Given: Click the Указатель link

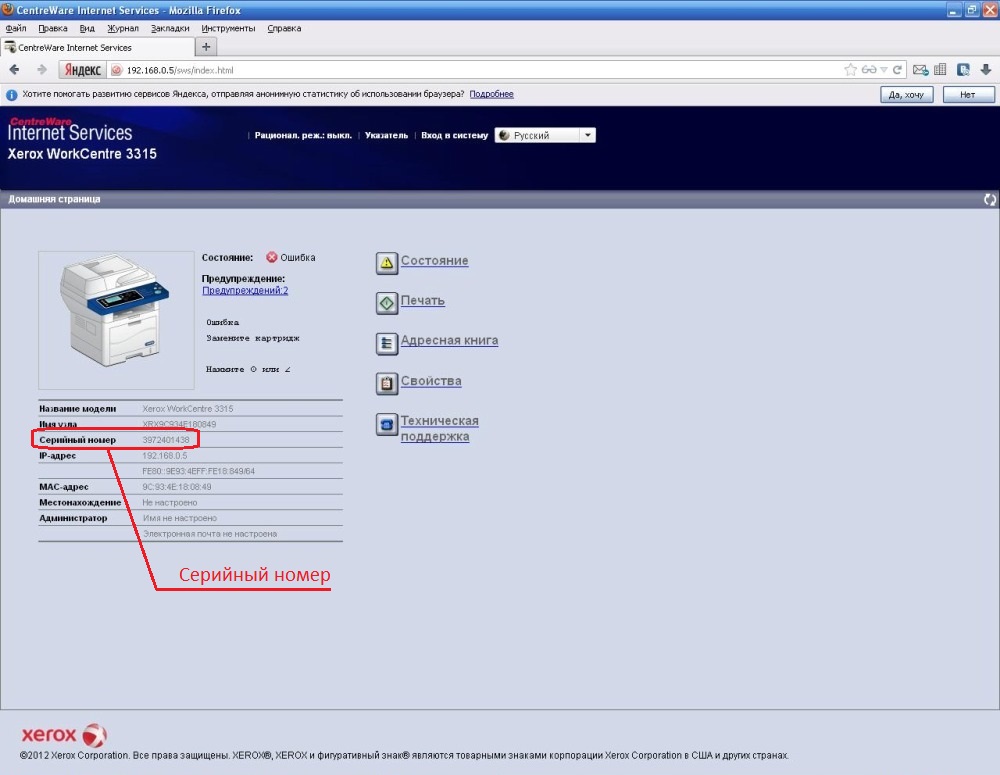Looking at the screenshot, I should tap(386, 135).
